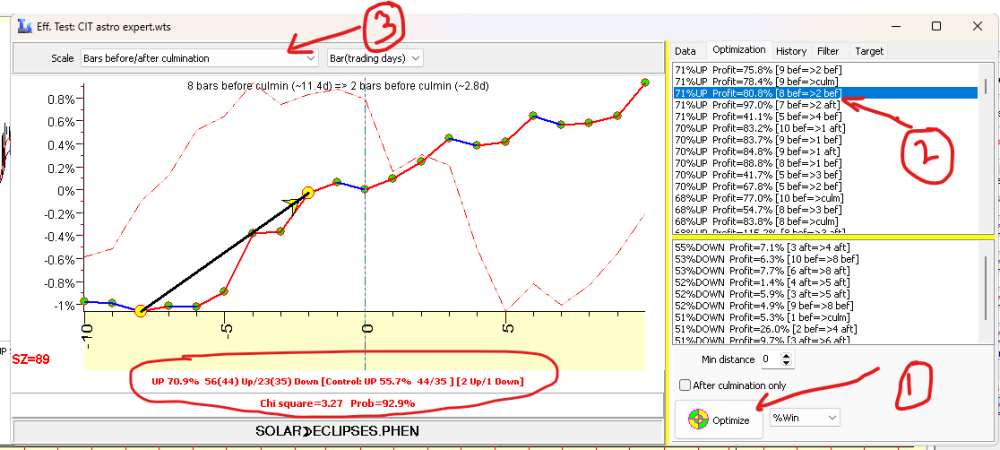Open the %Win optimization criterion dropdown
1000x450 pixels.
point(805,417)
